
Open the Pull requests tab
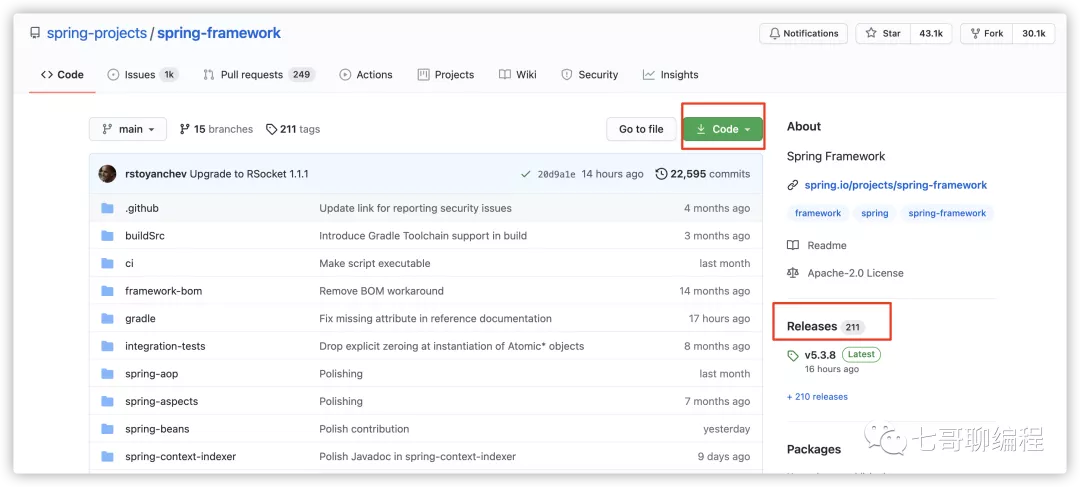click(x=259, y=74)
